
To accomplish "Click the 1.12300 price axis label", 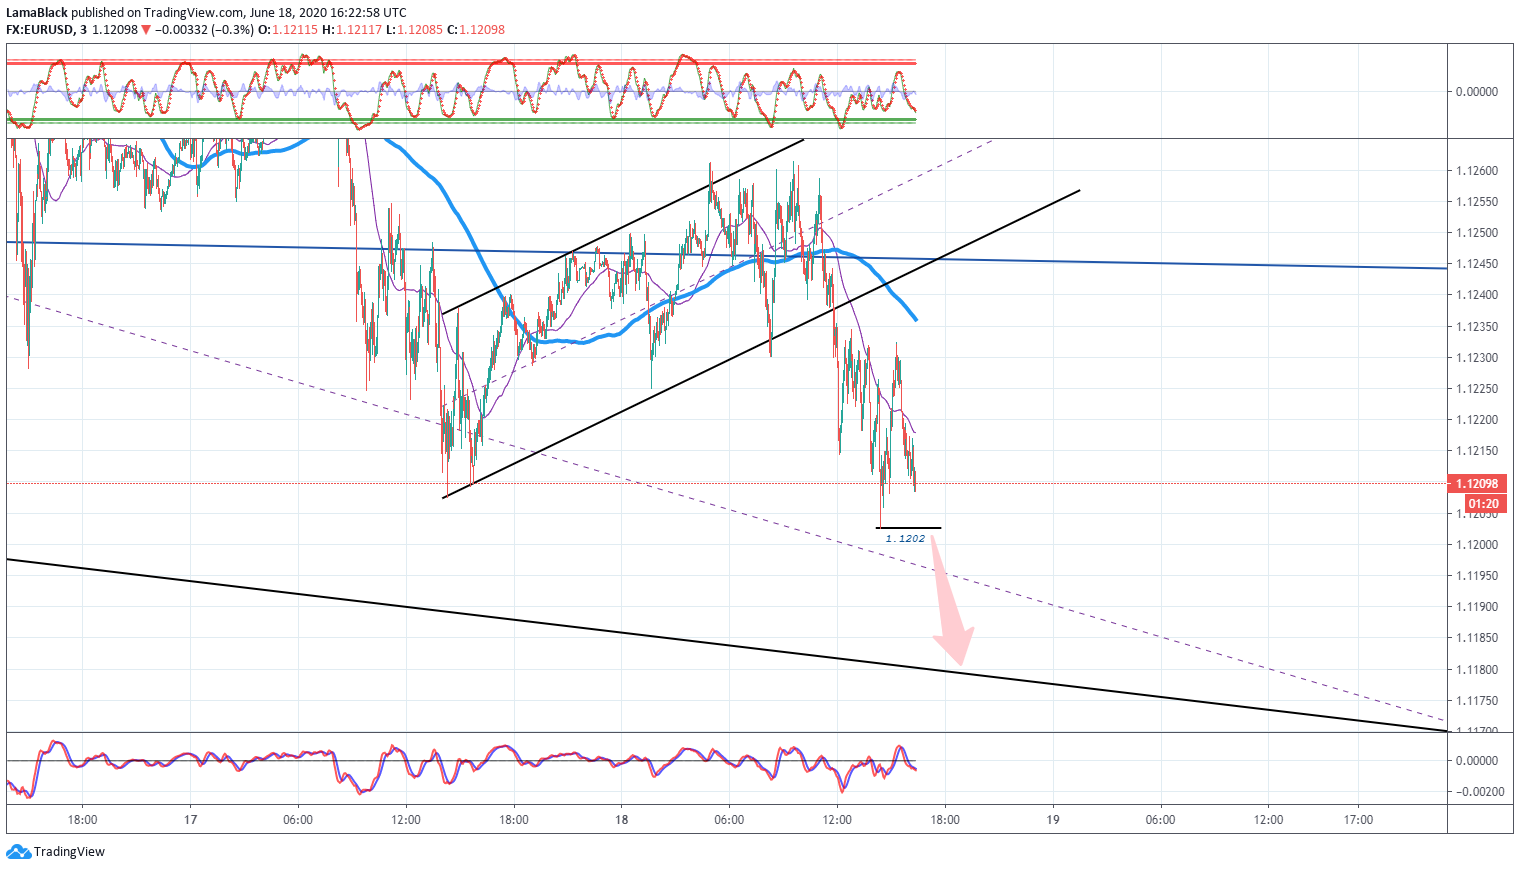I will (x=1477, y=358).
